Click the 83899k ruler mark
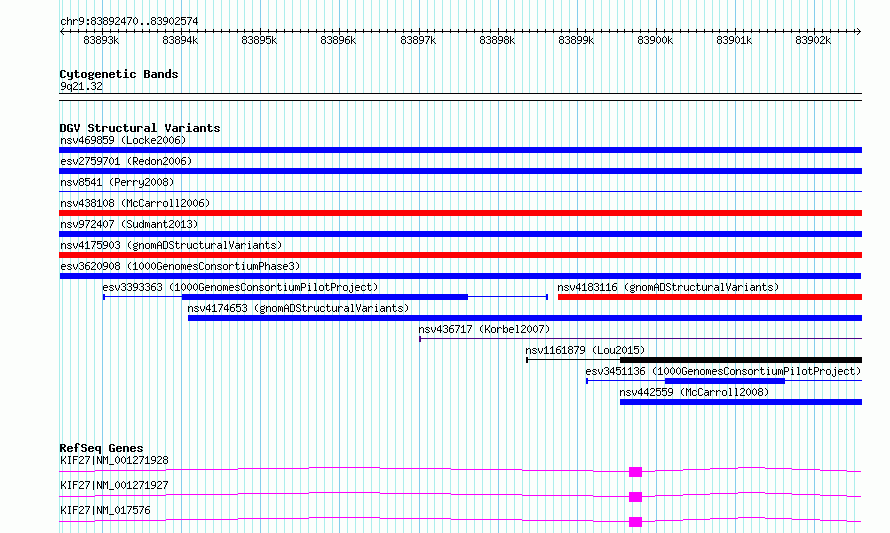The image size is (890, 533). pyautogui.click(x=576, y=40)
